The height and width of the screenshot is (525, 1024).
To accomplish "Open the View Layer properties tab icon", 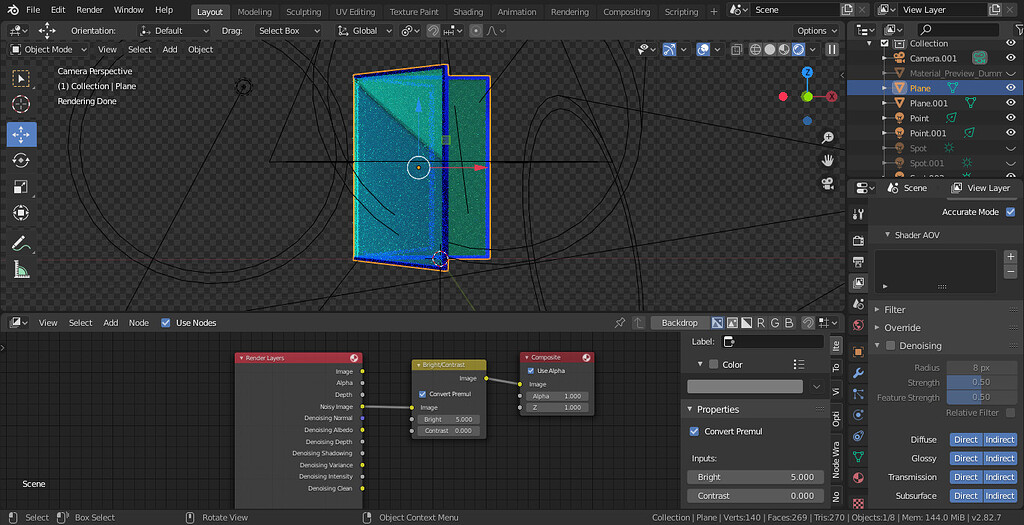I will 858,283.
